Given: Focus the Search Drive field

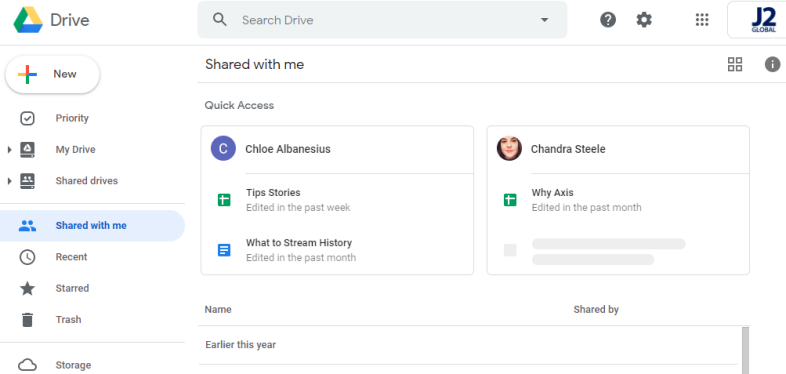Looking at the screenshot, I should (382, 20).
